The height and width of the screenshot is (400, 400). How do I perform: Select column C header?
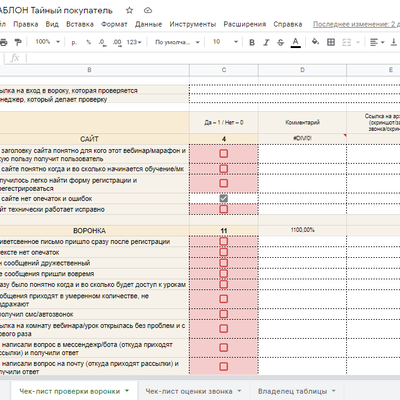pos(224,70)
